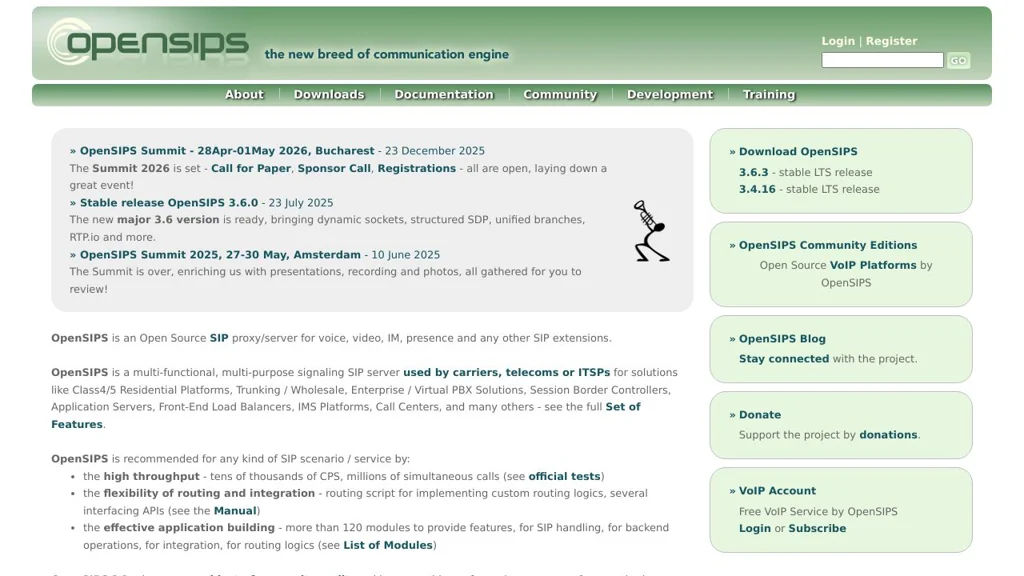
Task: Open OpenSIPS Blog sidebar heading
Action: (x=782, y=339)
